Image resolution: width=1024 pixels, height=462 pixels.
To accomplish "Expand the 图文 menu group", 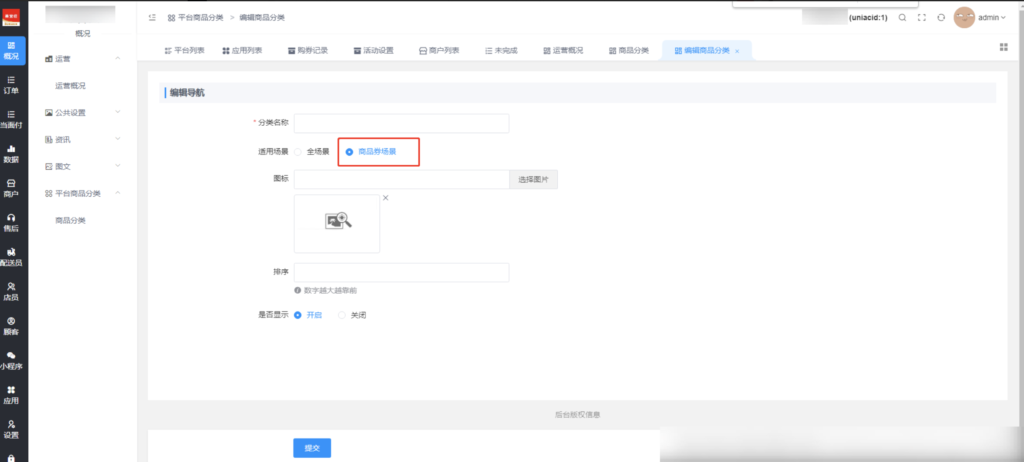I will pos(84,167).
